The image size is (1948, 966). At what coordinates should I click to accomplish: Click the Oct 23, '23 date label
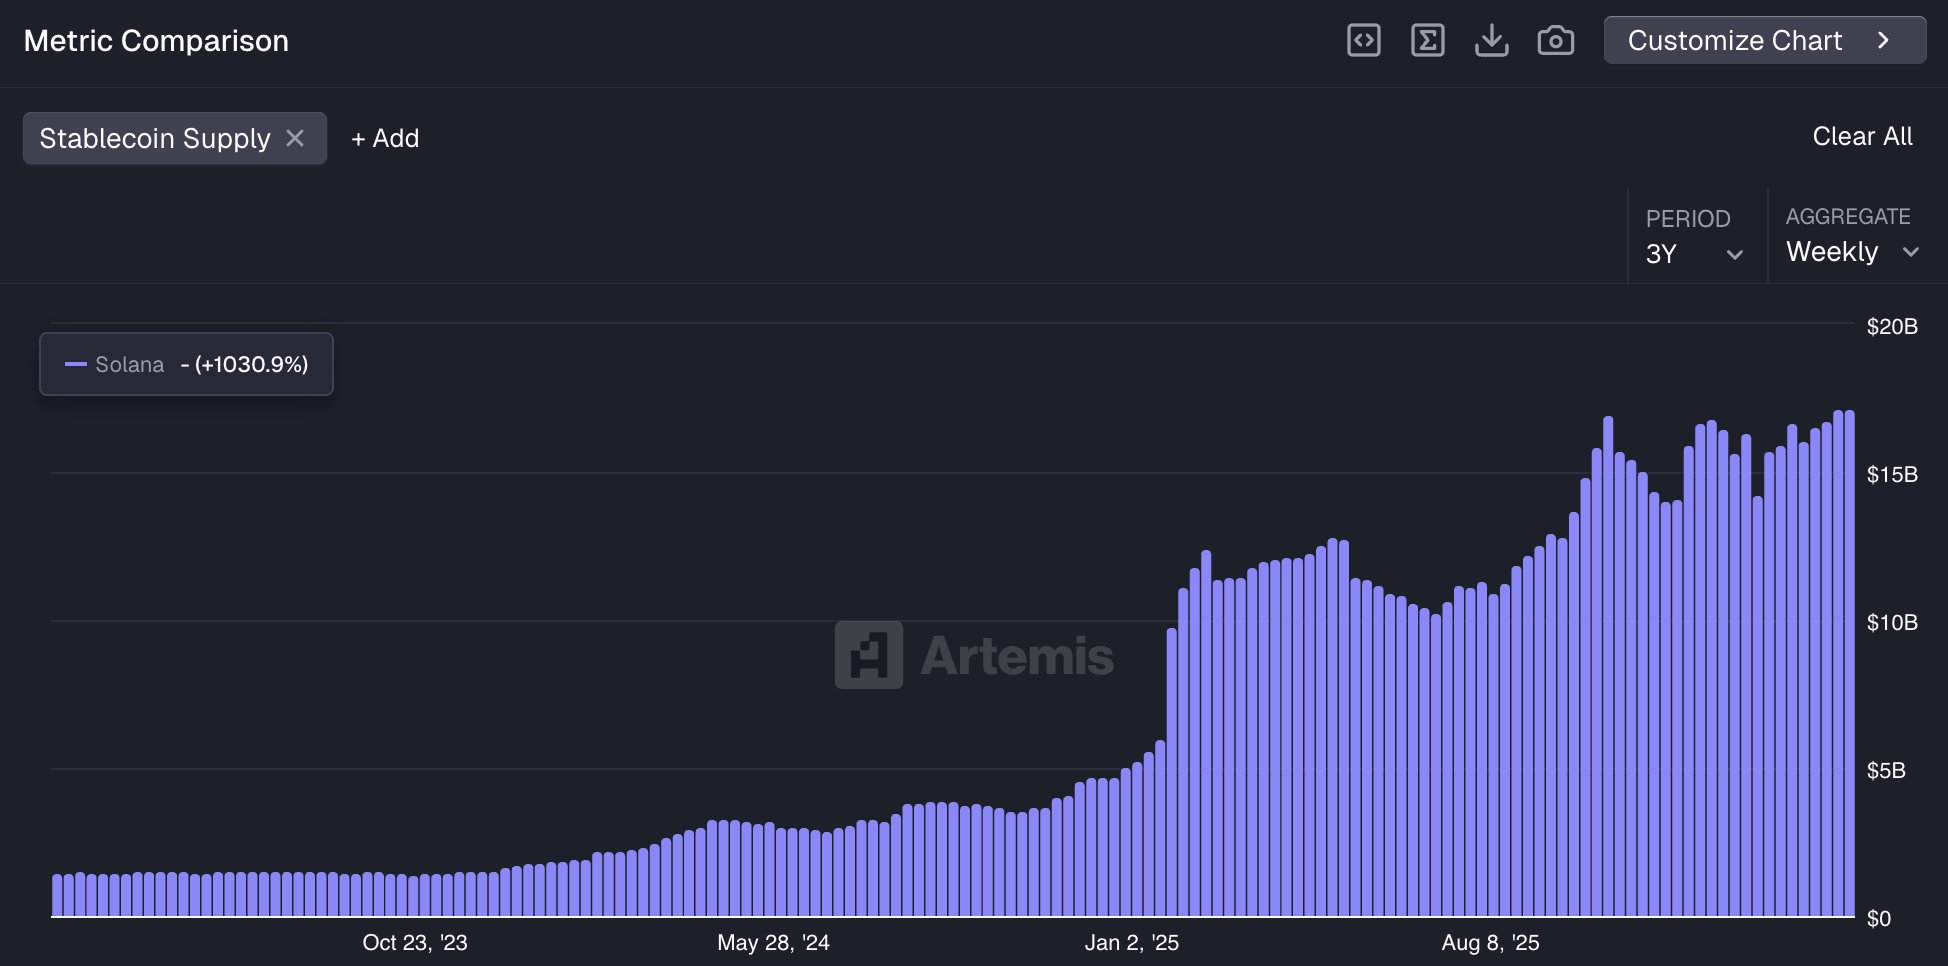point(415,942)
